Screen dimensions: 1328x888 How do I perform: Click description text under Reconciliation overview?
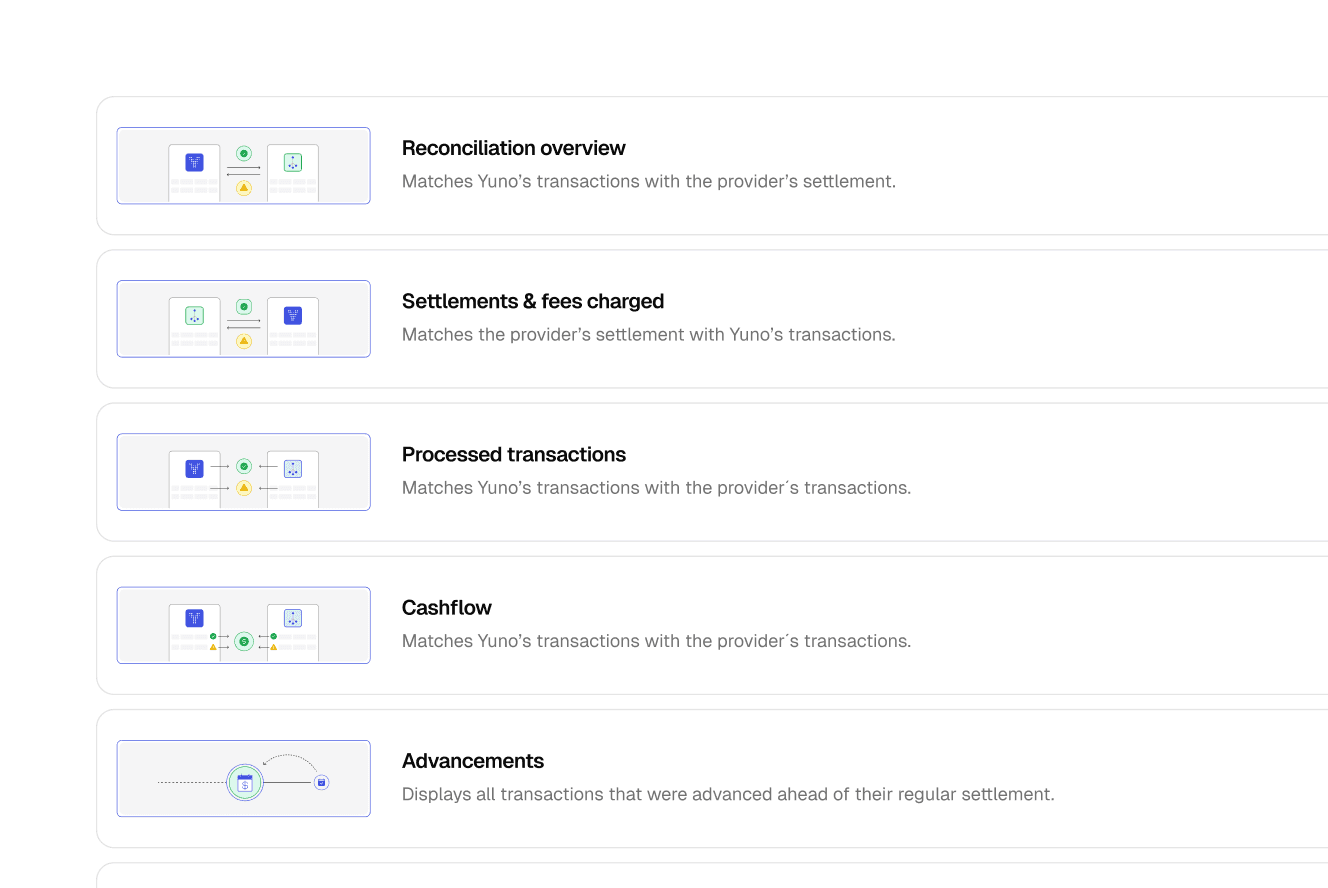(649, 181)
